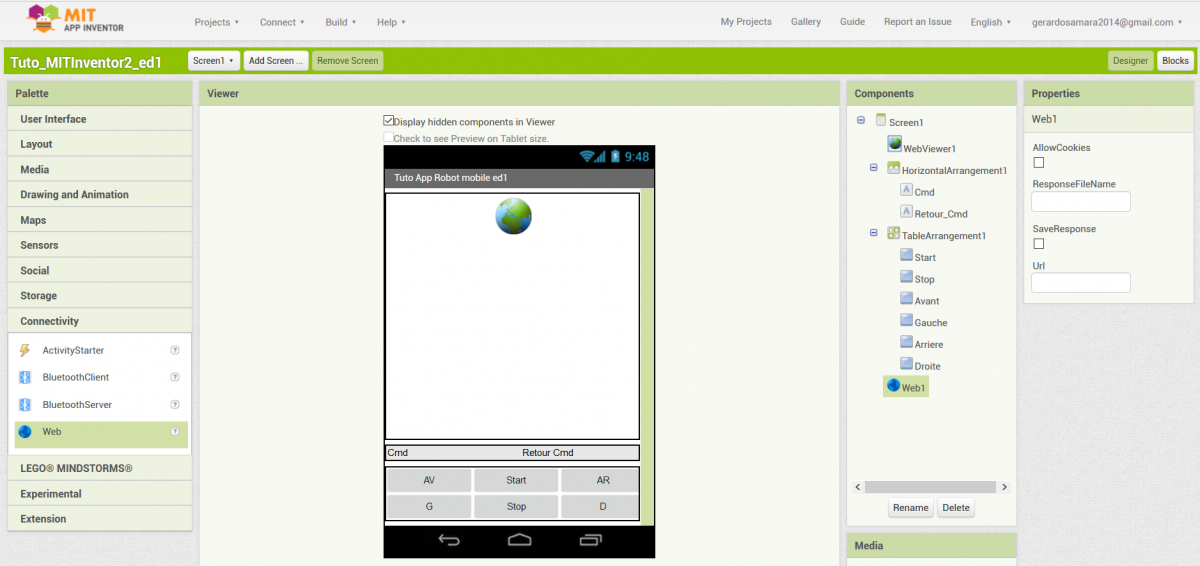Open help for ActivityStarter component
This screenshot has height=566, width=1200.
click(x=175, y=350)
